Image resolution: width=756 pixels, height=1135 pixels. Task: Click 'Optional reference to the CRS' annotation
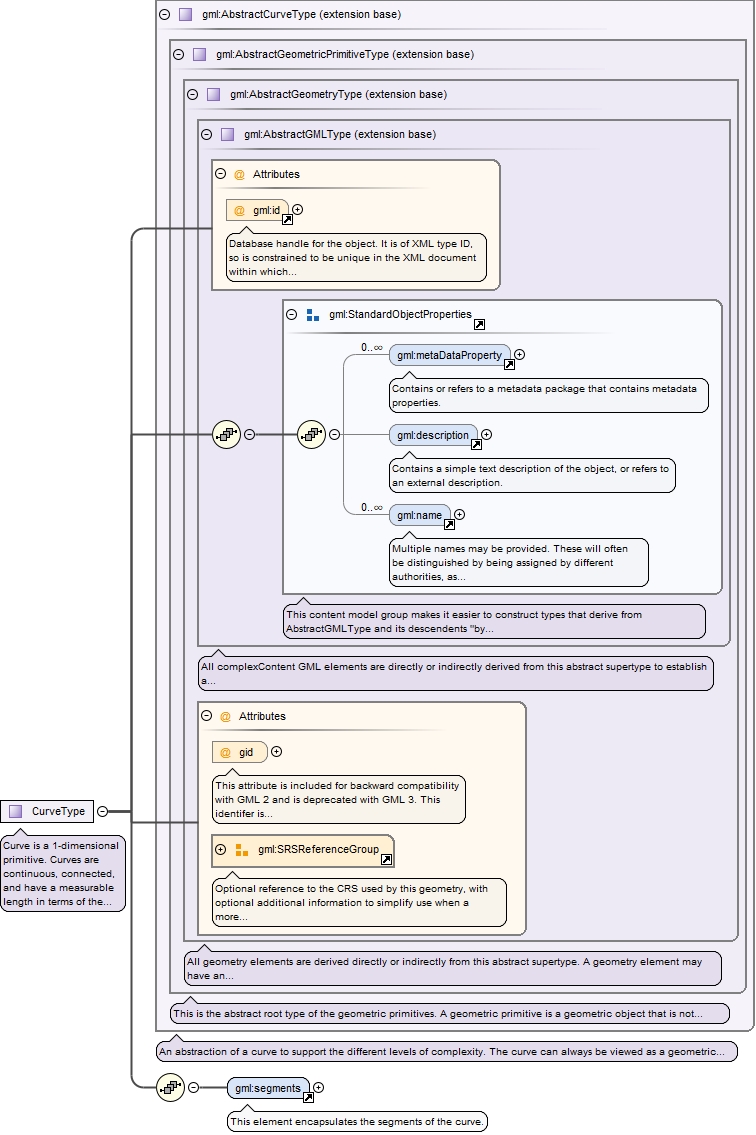click(359, 902)
